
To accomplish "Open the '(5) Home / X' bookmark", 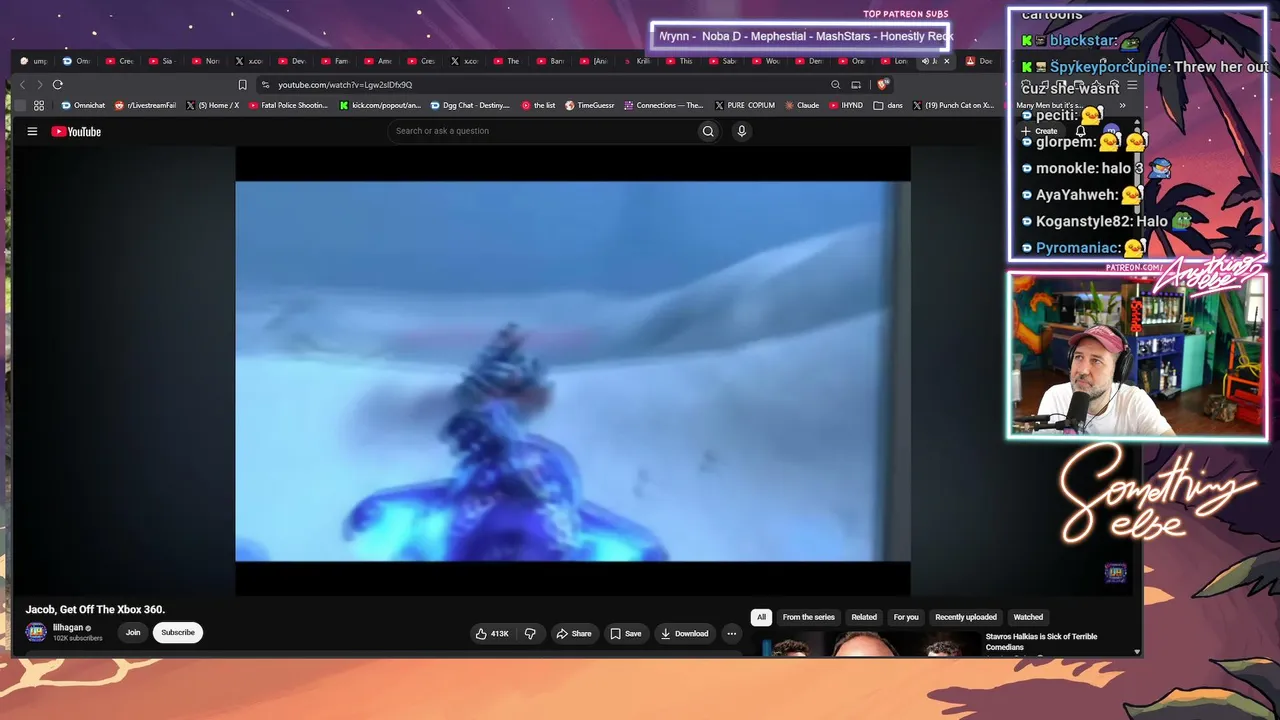I will point(212,105).
